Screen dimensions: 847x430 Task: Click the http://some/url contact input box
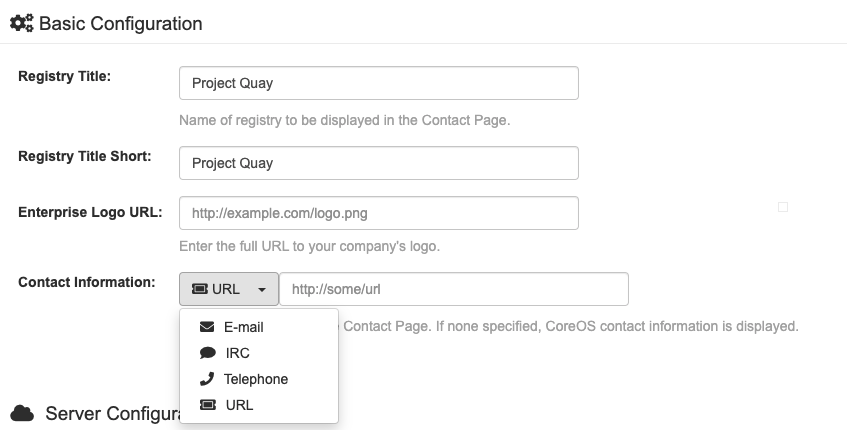point(453,289)
